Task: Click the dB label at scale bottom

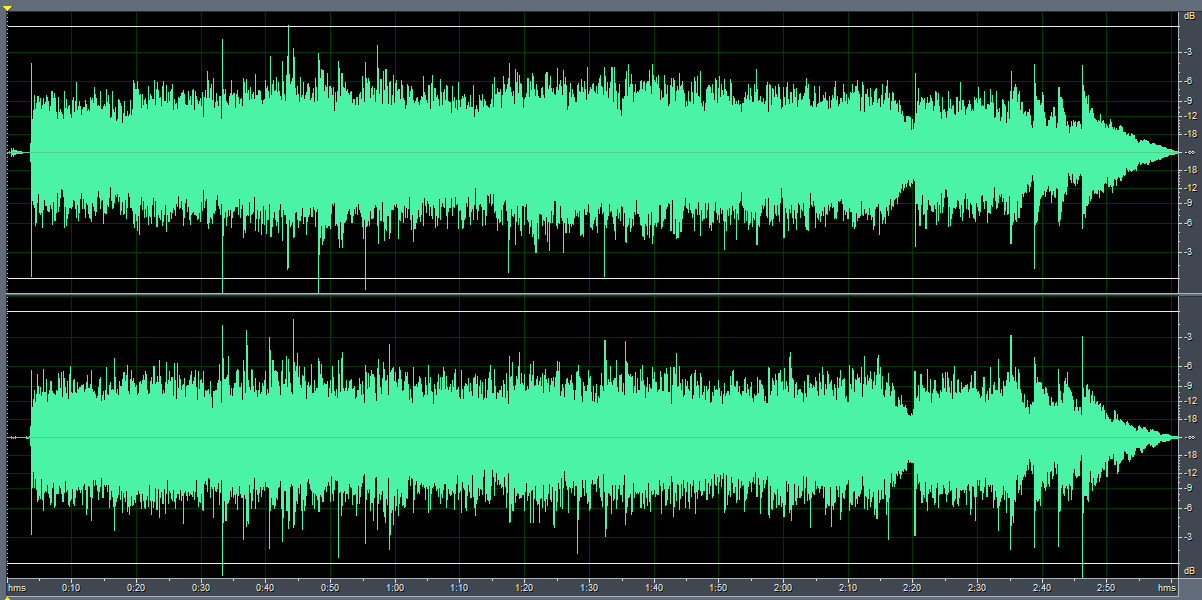Action: click(x=1189, y=570)
